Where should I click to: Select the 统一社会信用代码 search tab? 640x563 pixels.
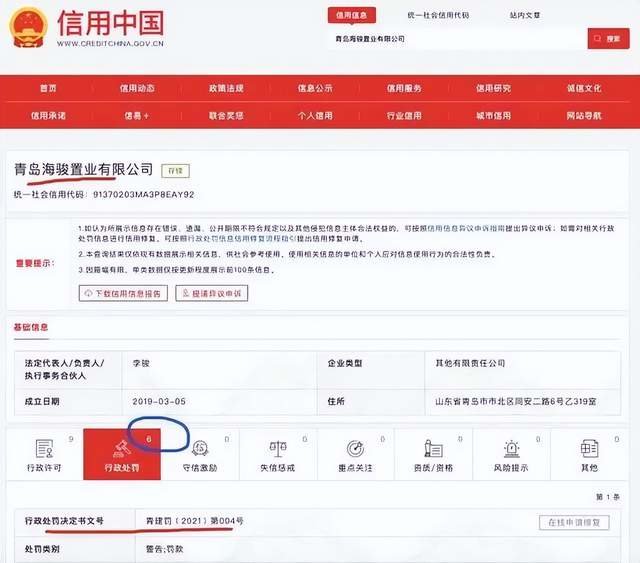coord(438,16)
